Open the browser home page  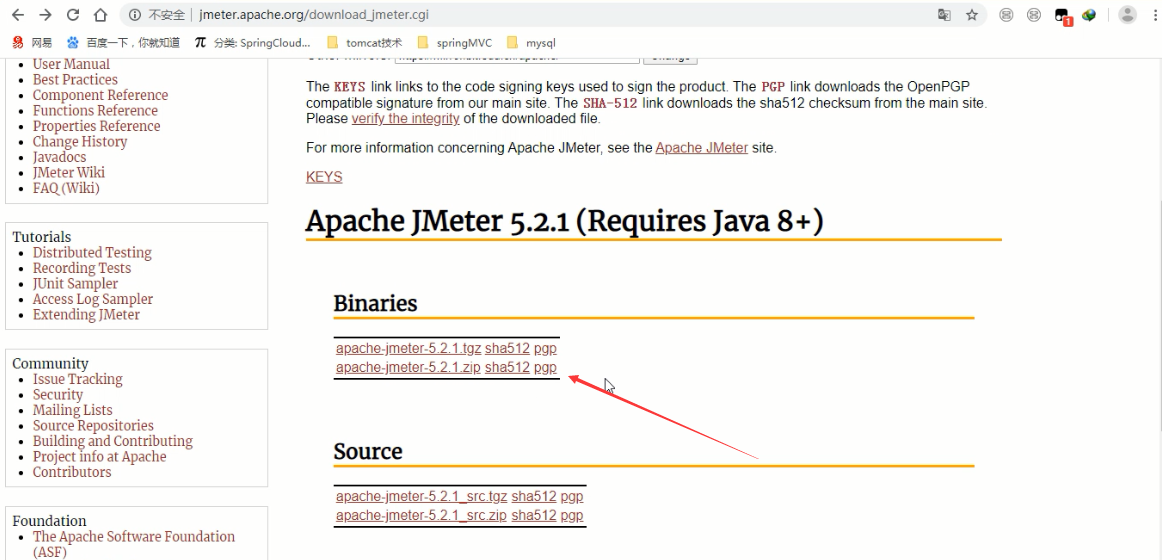(101, 15)
